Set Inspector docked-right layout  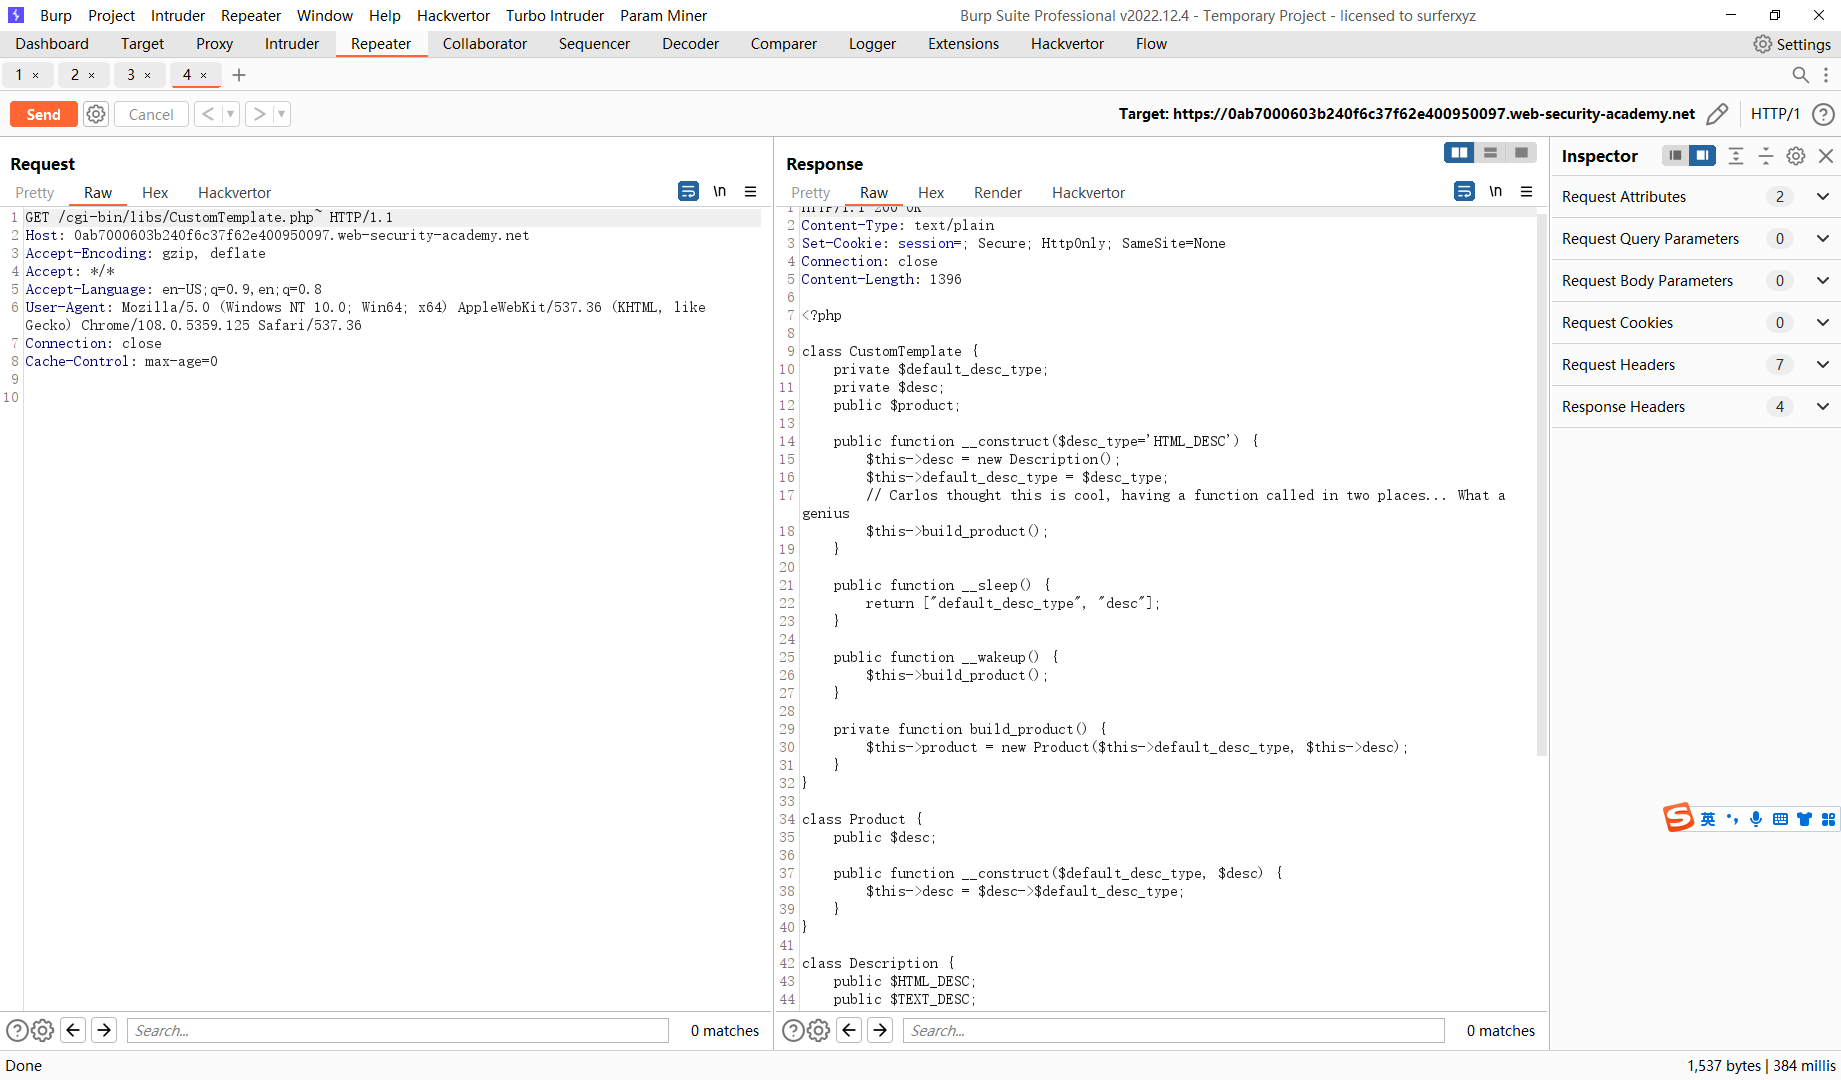(1702, 156)
